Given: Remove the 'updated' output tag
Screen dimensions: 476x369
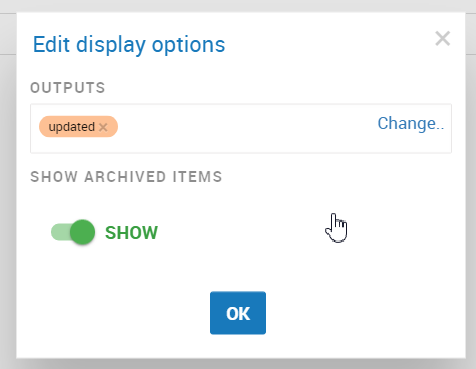Looking at the screenshot, I should 103,127.
